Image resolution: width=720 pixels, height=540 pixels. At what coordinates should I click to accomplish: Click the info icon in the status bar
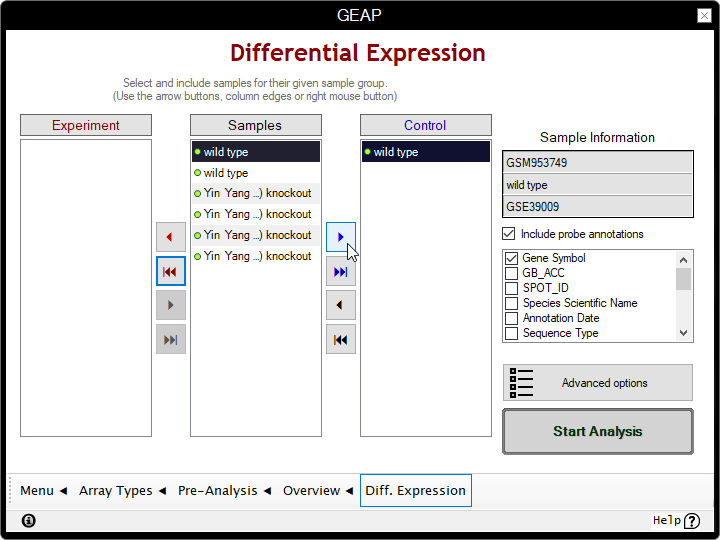pyautogui.click(x=28, y=520)
